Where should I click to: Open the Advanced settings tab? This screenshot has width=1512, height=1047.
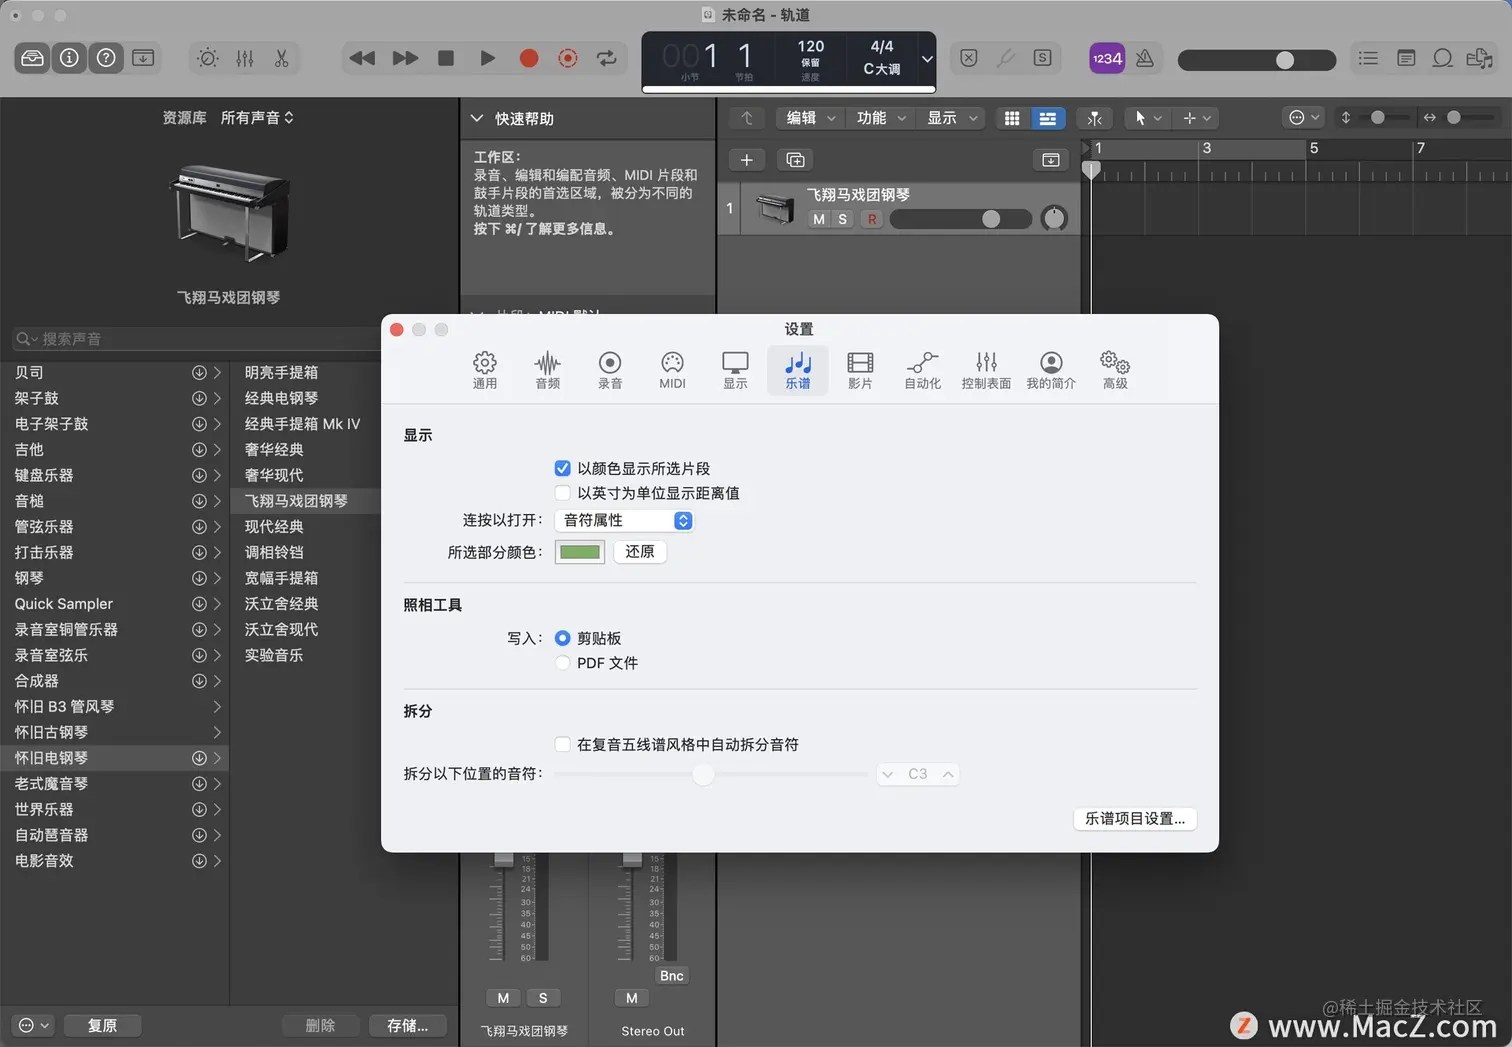tap(1114, 370)
